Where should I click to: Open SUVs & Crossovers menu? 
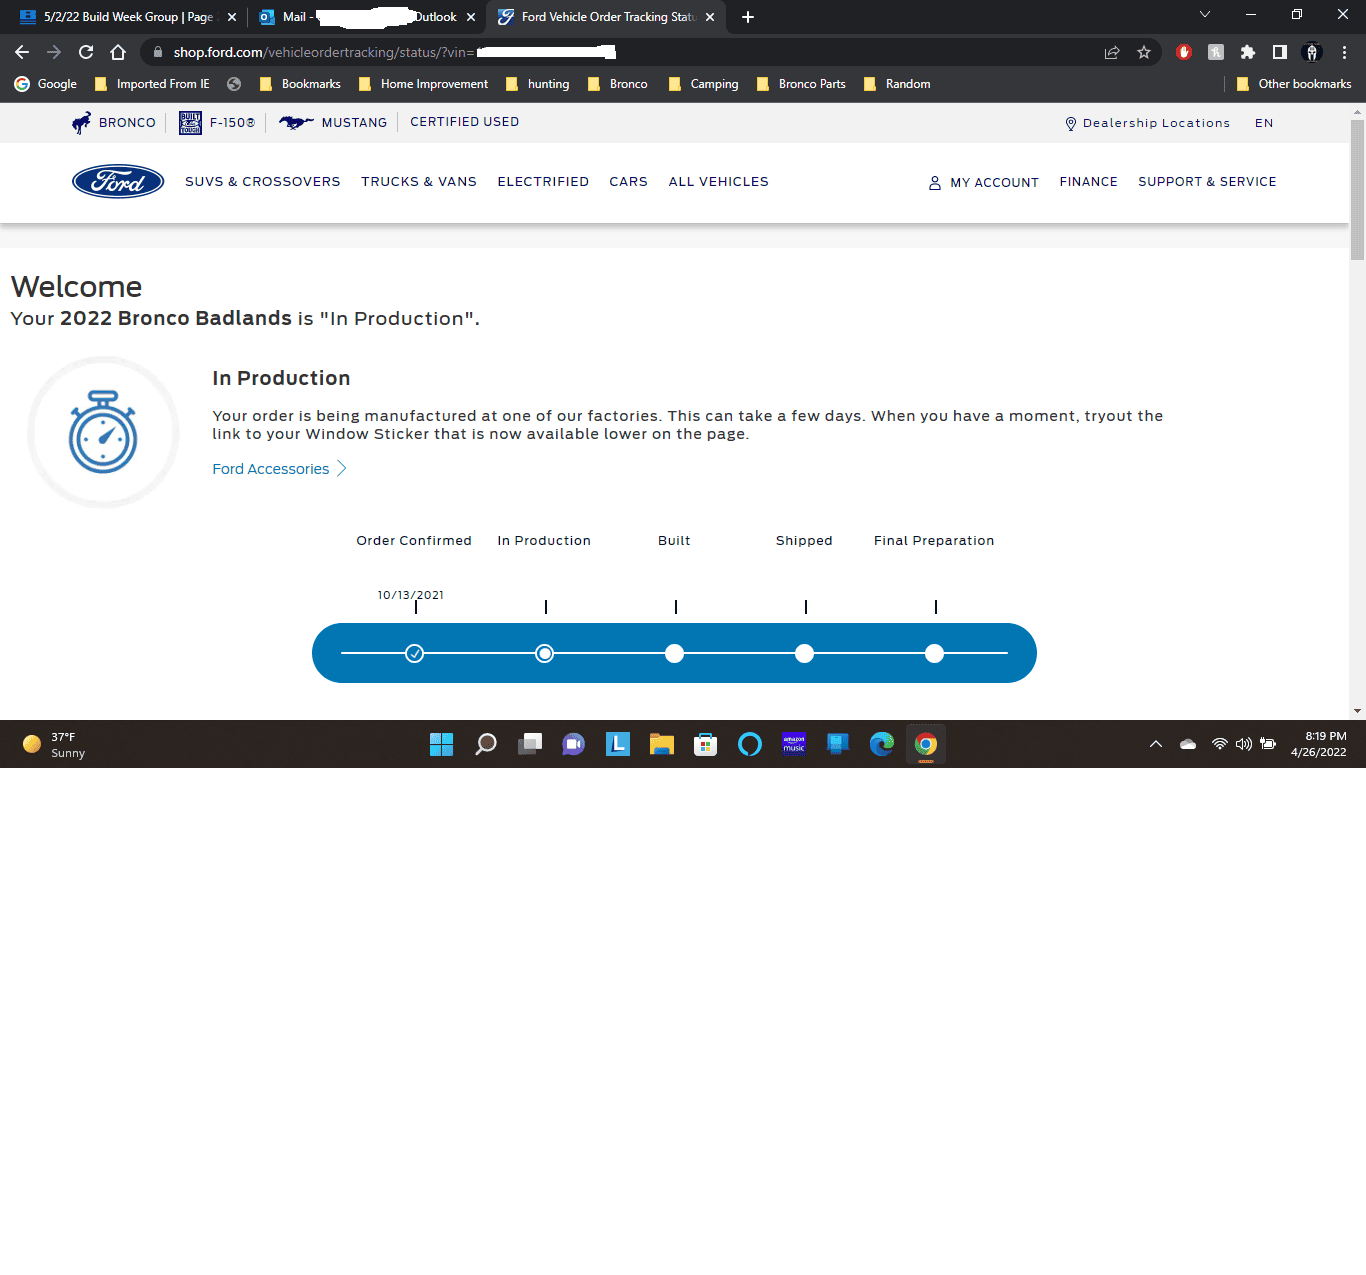tap(263, 182)
